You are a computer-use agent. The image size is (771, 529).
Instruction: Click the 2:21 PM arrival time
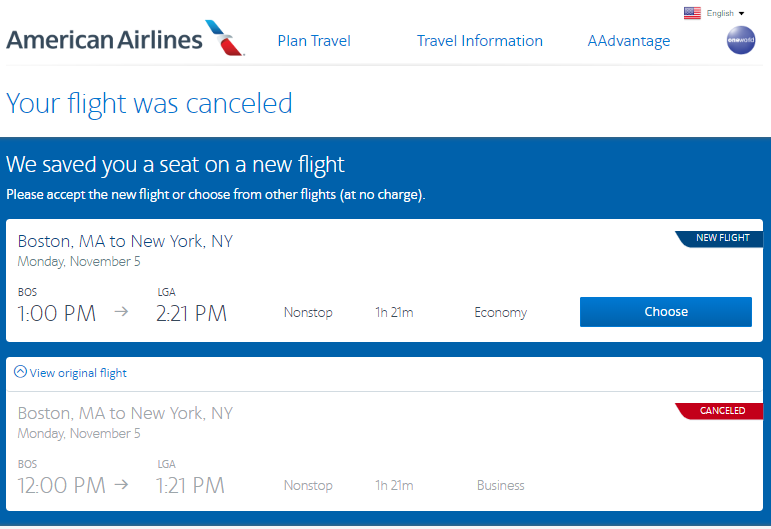[x=191, y=313]
